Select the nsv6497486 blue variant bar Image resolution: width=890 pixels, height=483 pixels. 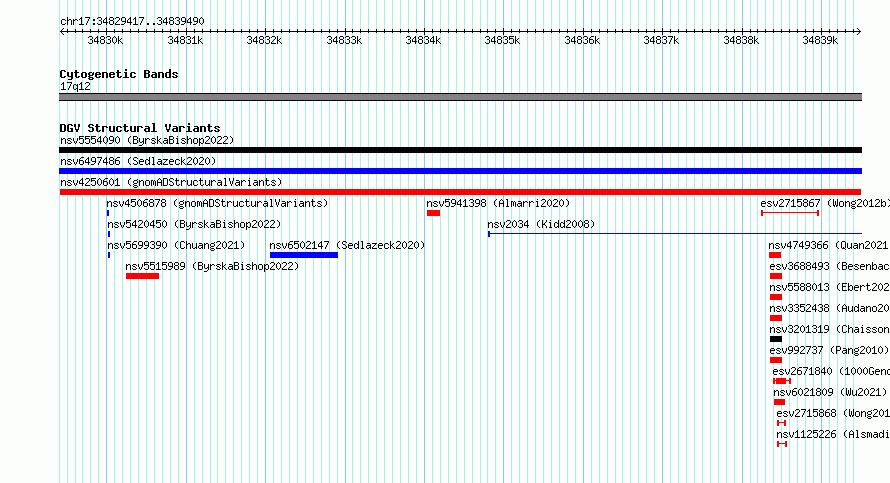(460, 171)
